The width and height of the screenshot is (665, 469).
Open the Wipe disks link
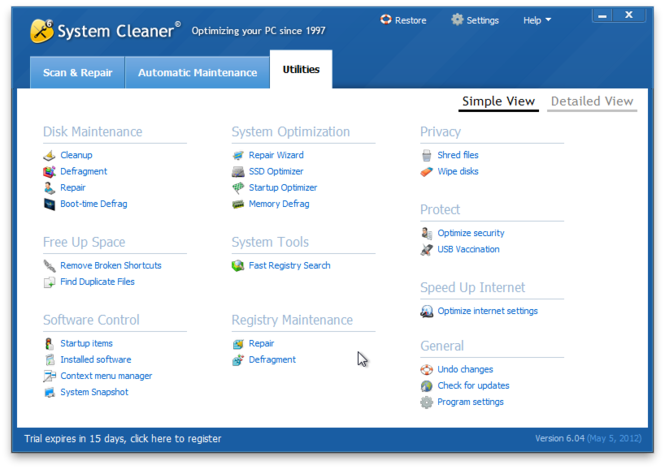click(x=458, y=171)
